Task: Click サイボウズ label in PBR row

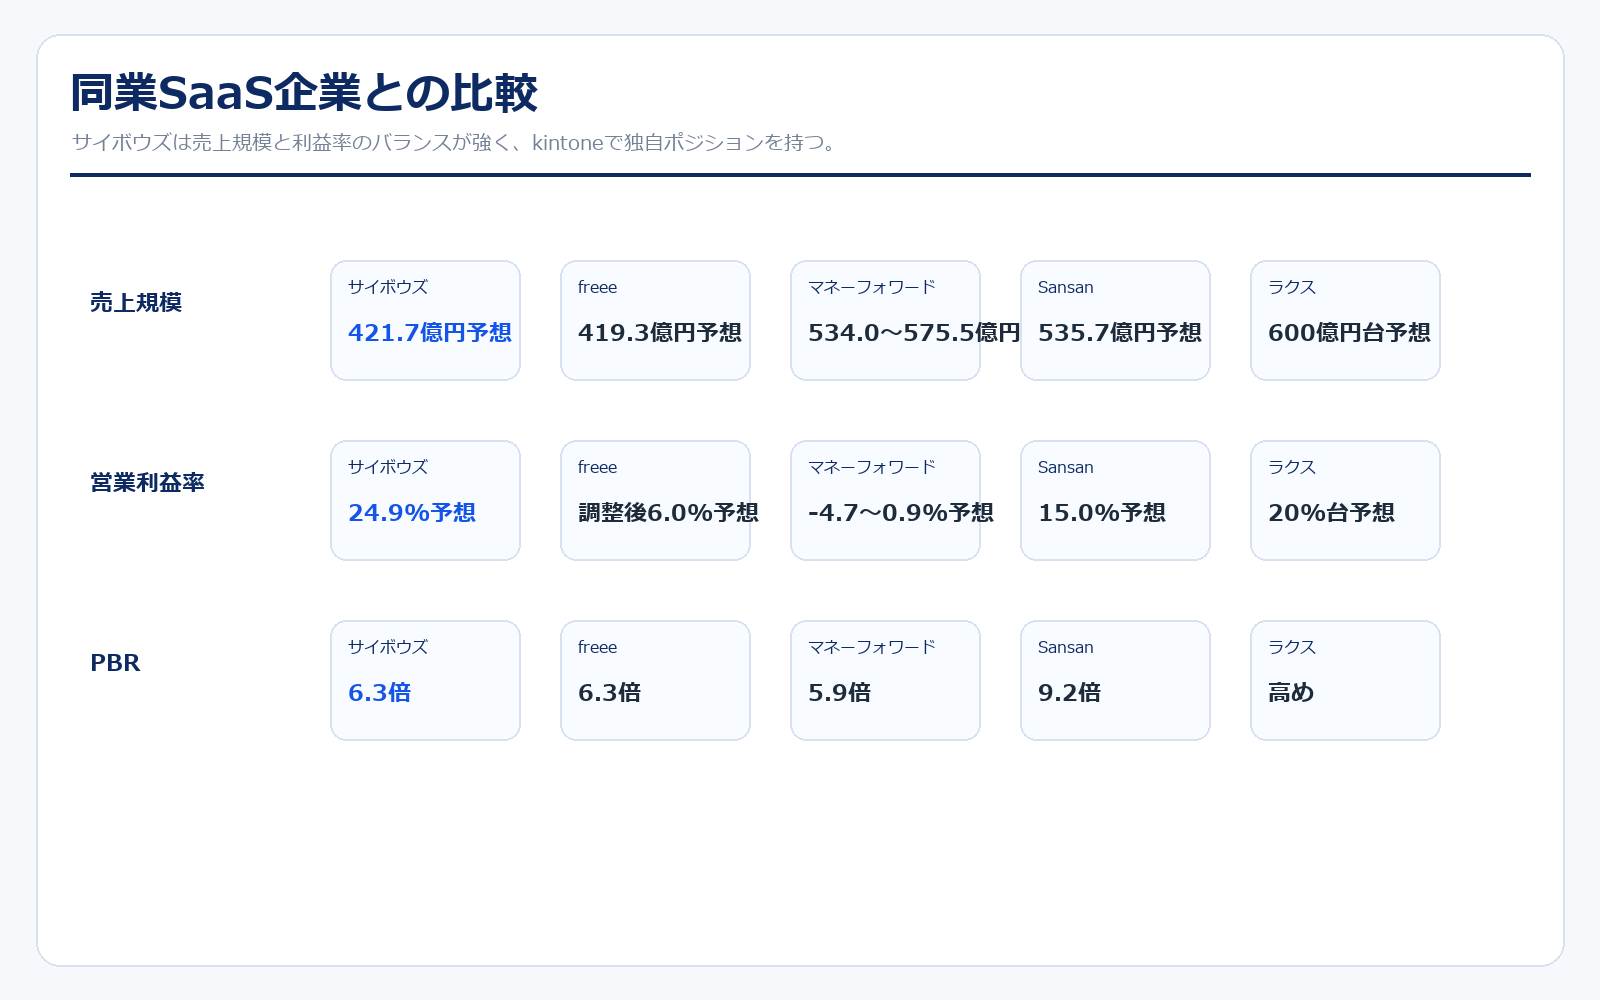Action: pos(388,647)
